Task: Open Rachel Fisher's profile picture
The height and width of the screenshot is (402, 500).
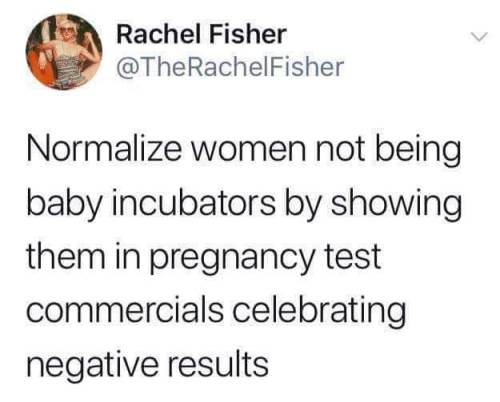Action: [64, 52]
